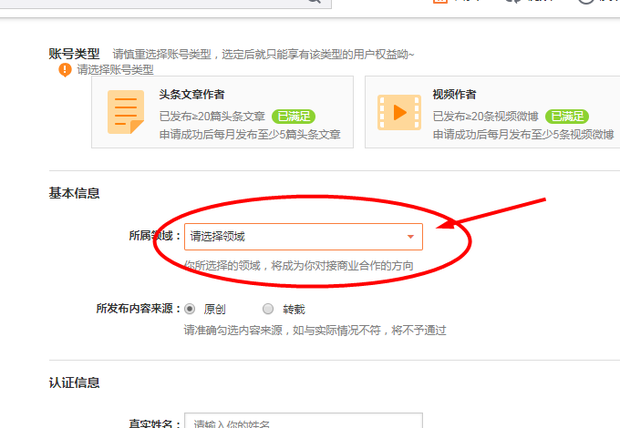Click the hint 你所选择的领域，将成为你对接商业合作的方向
Viewport: 620px width, 428px height.
tap(299, 265)
